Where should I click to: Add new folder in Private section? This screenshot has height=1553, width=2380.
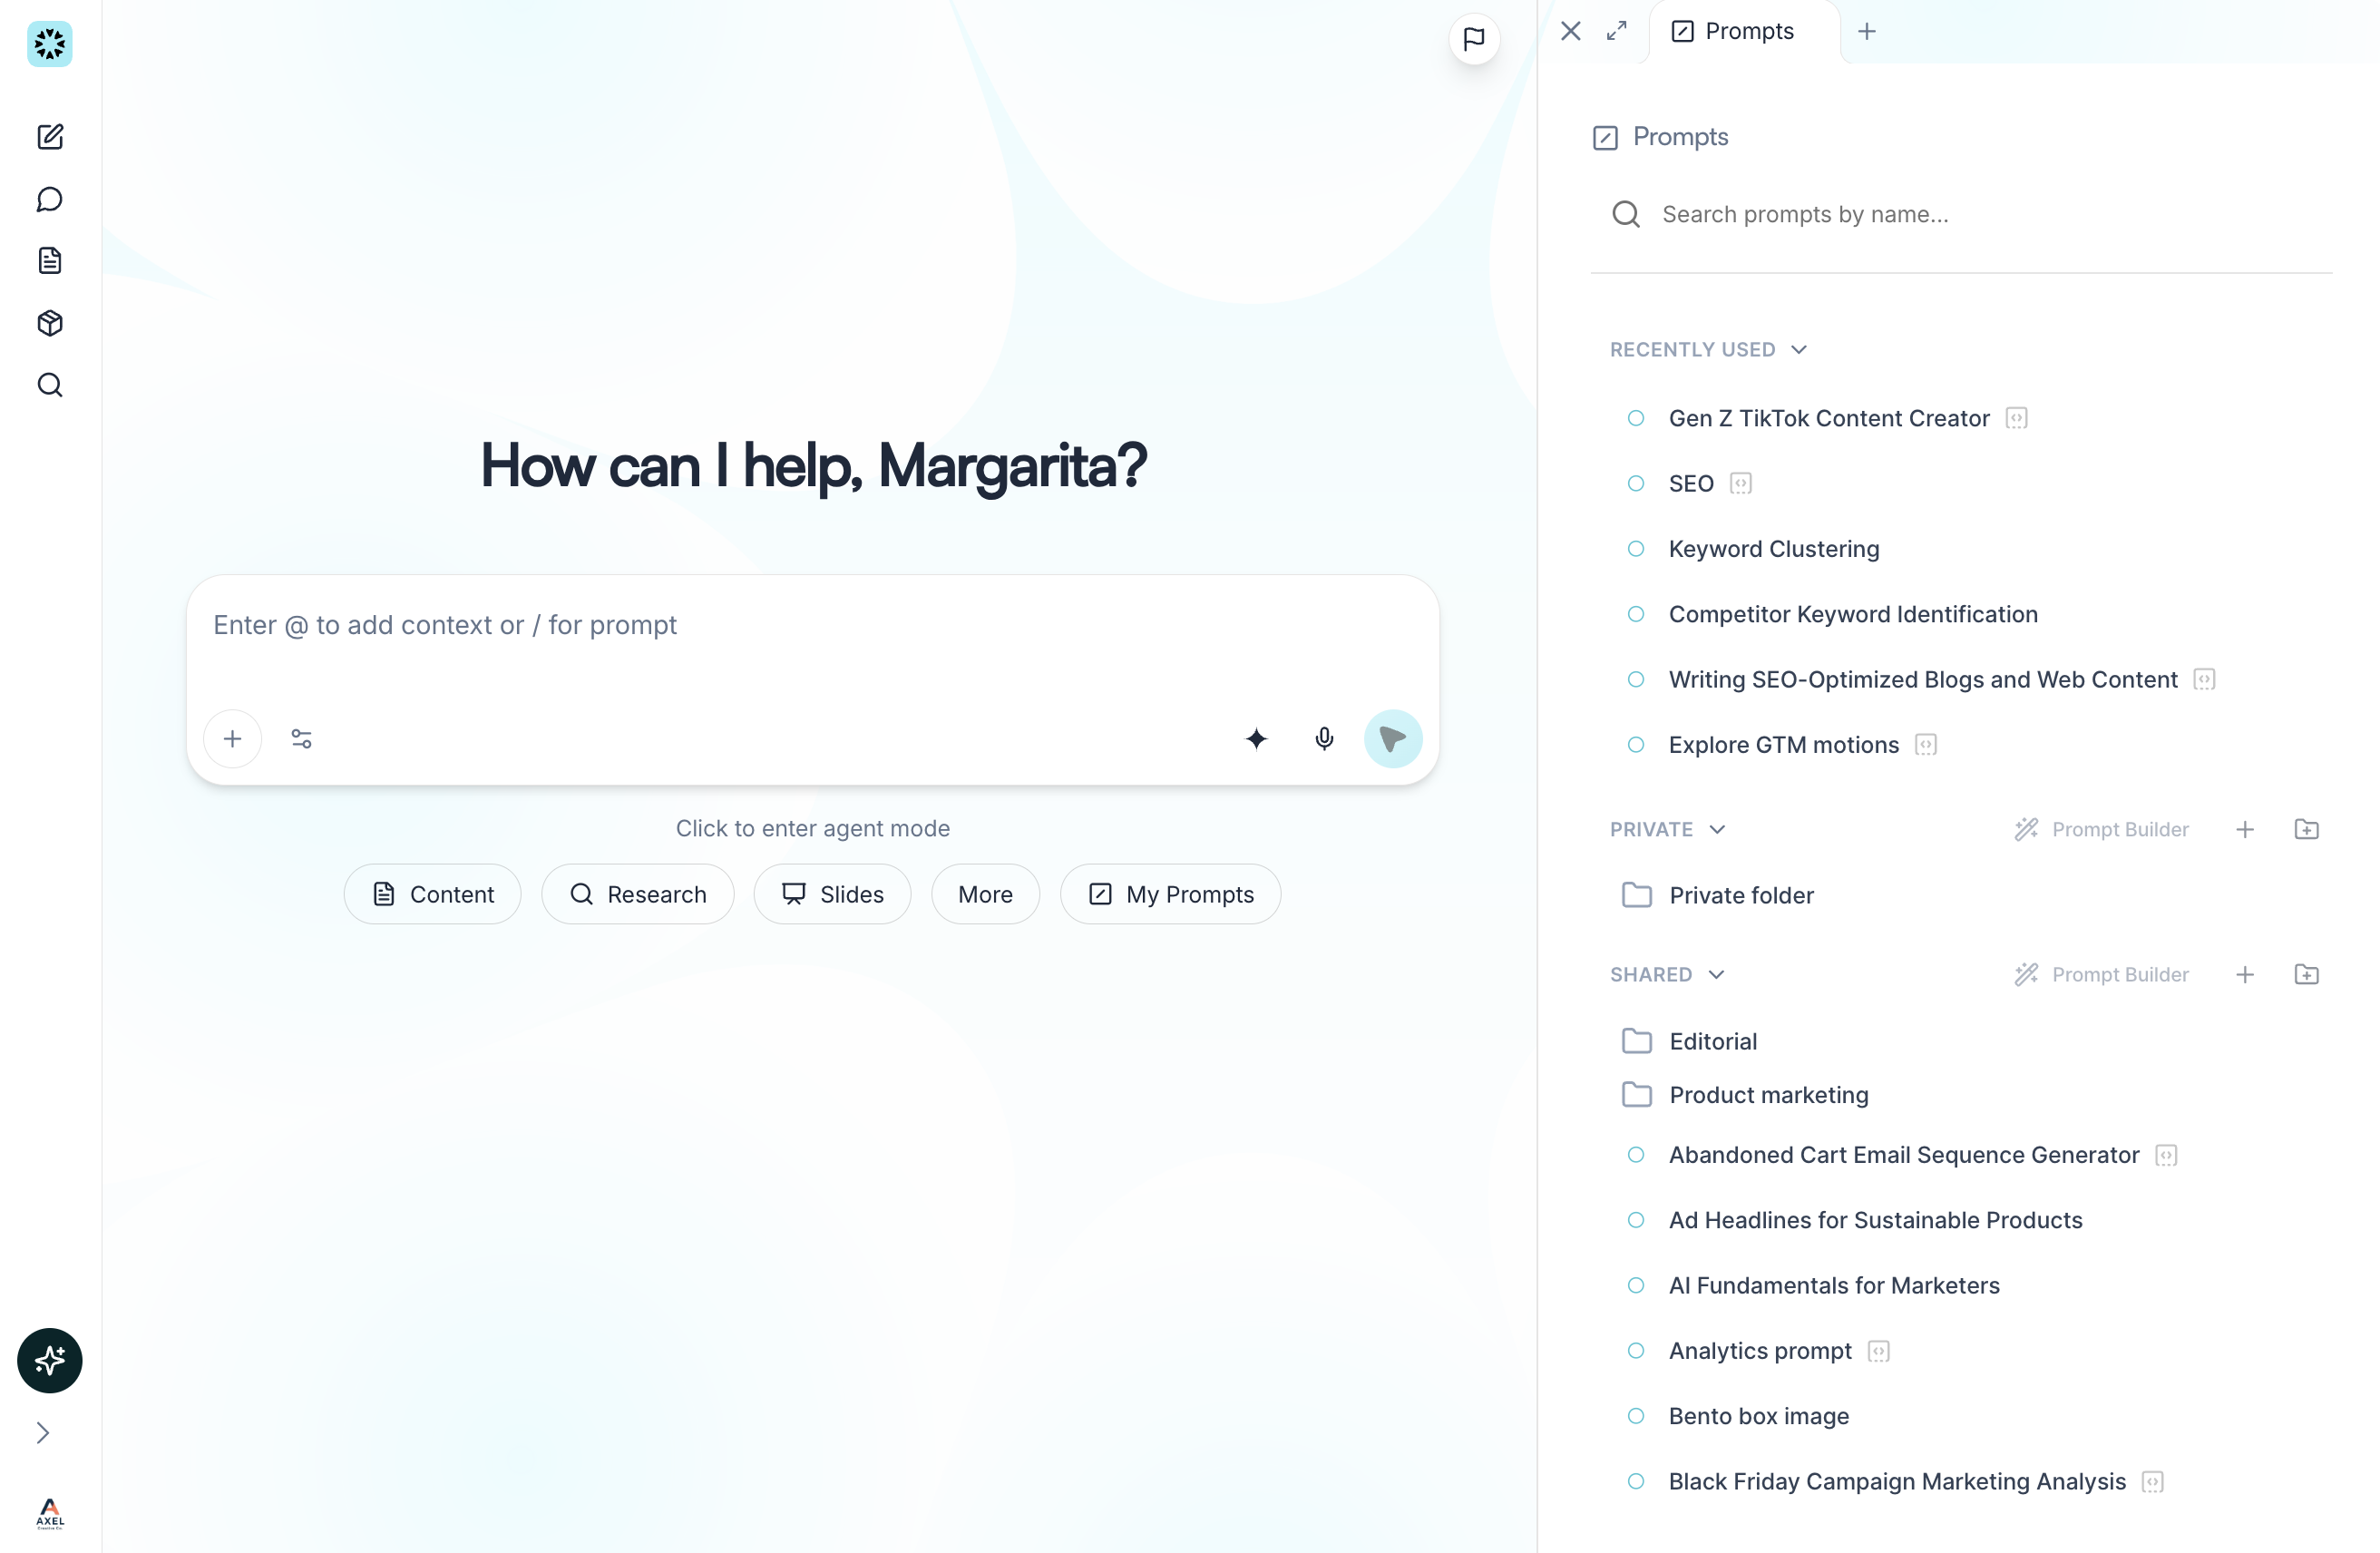coord(2306,829)
